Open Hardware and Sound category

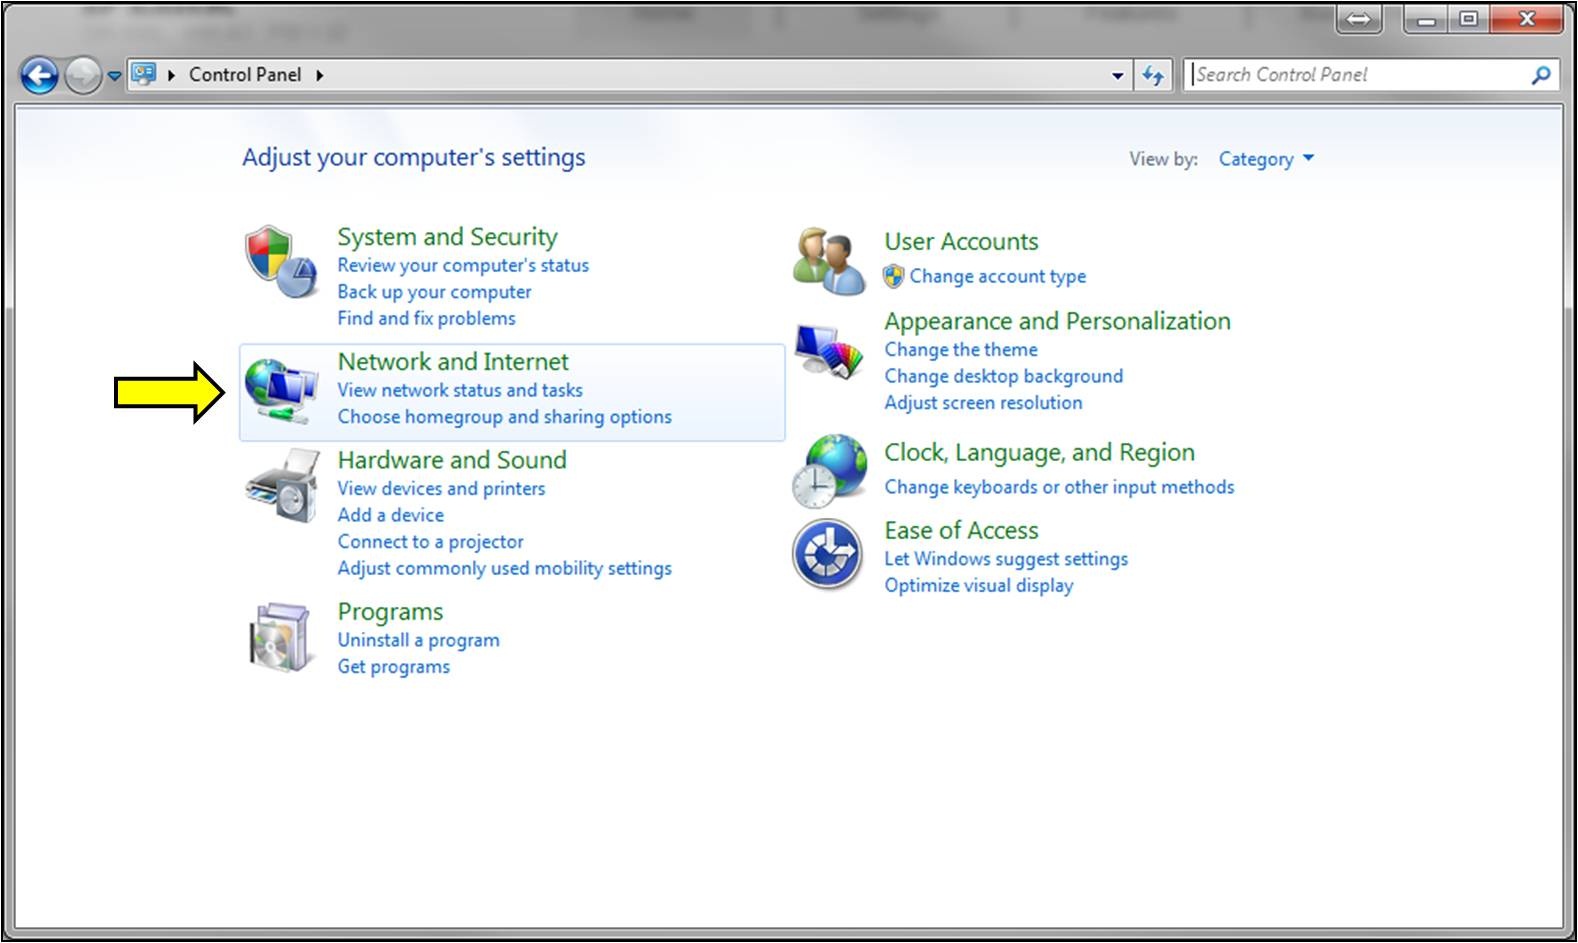[452, 460]
